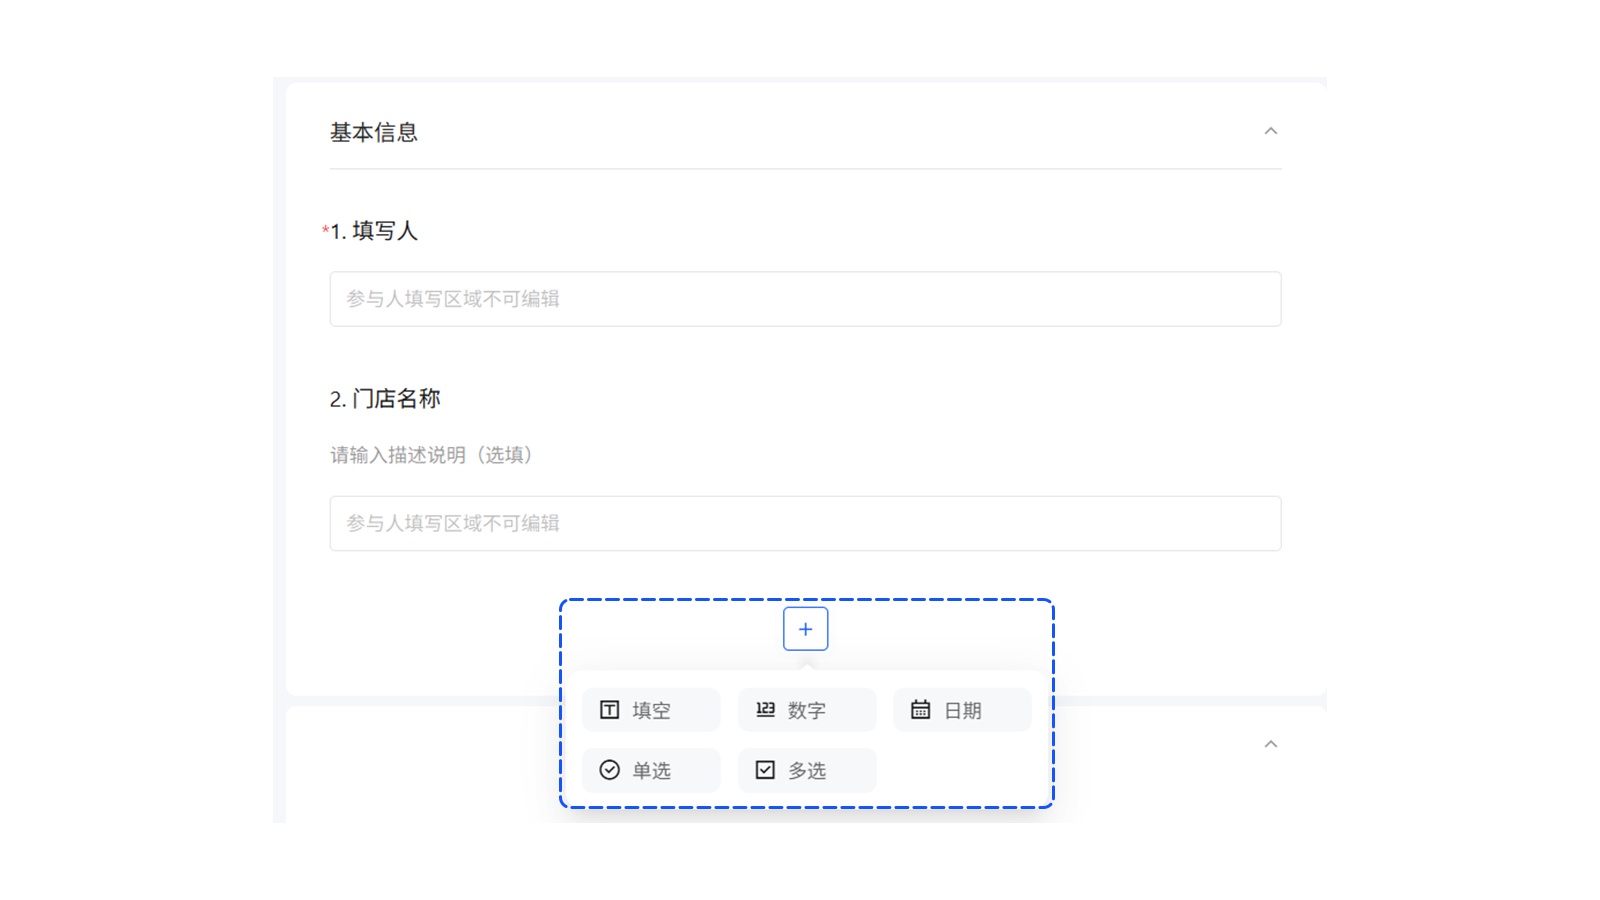Click the 门店名称 answer input box
Viewport: 1600px width, 900px height.
click(805, 523)
